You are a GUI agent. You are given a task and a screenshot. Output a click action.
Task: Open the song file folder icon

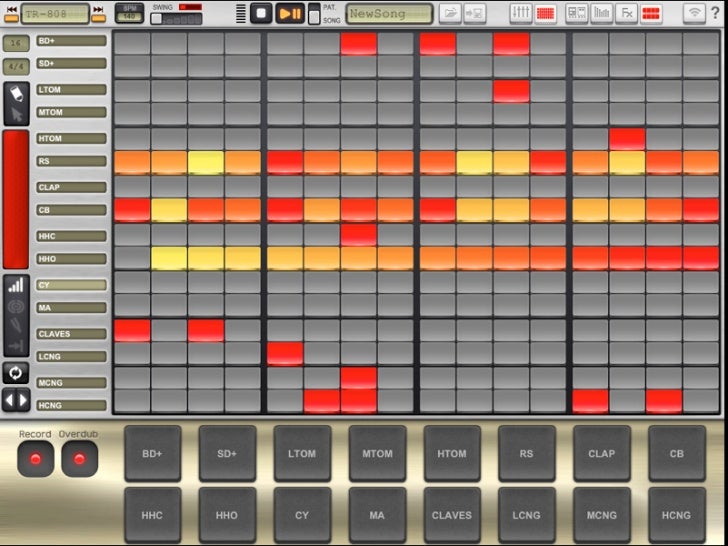[450, 13]
